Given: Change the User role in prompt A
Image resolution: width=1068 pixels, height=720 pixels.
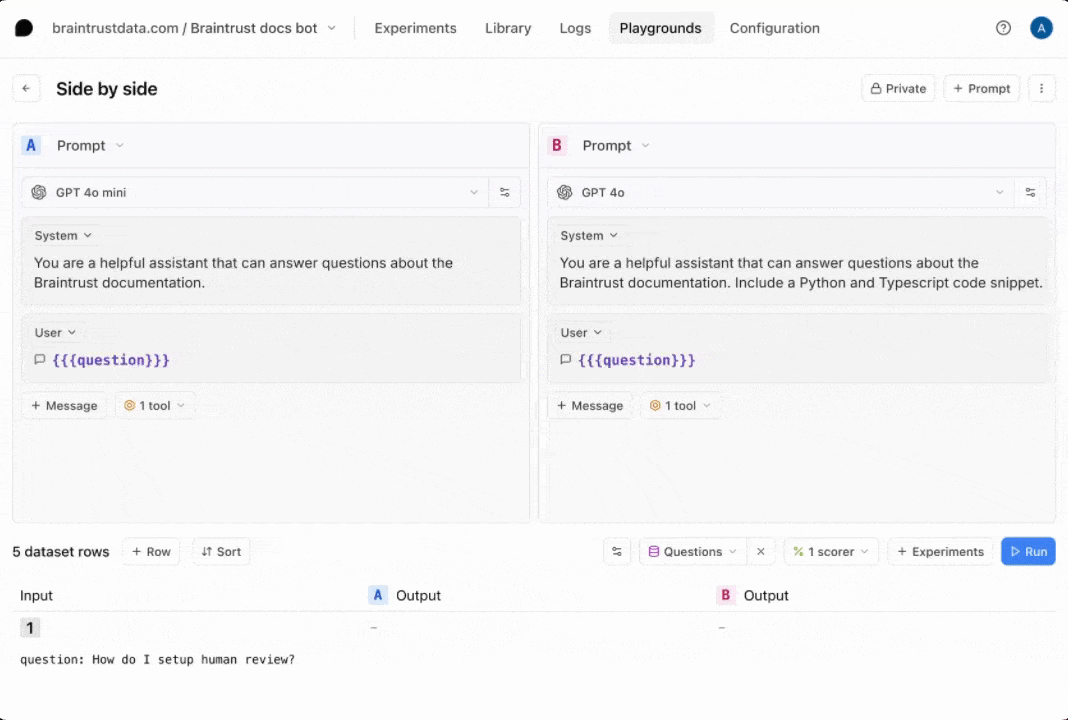Looking at the screenshot, I should coord(55,333).
